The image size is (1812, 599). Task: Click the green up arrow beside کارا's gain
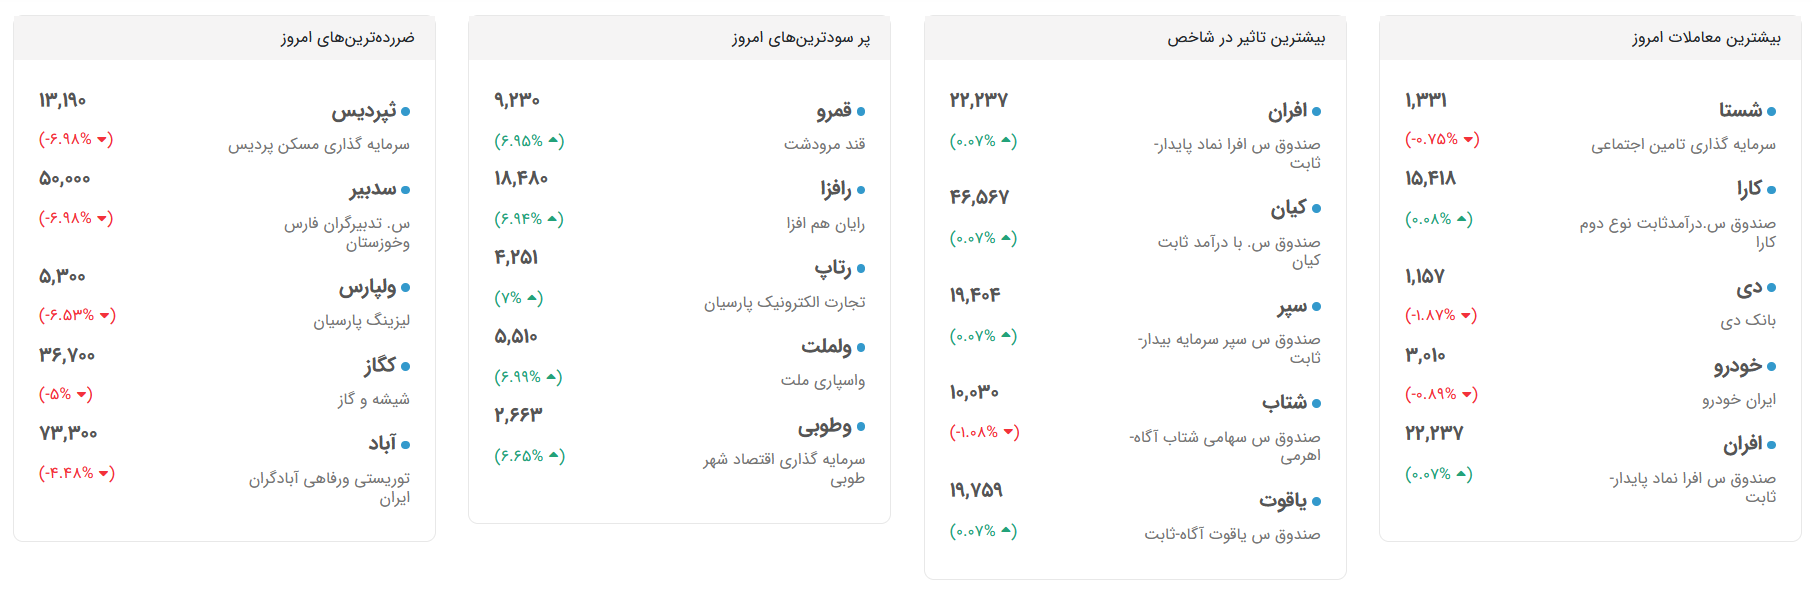(1464, 218)
